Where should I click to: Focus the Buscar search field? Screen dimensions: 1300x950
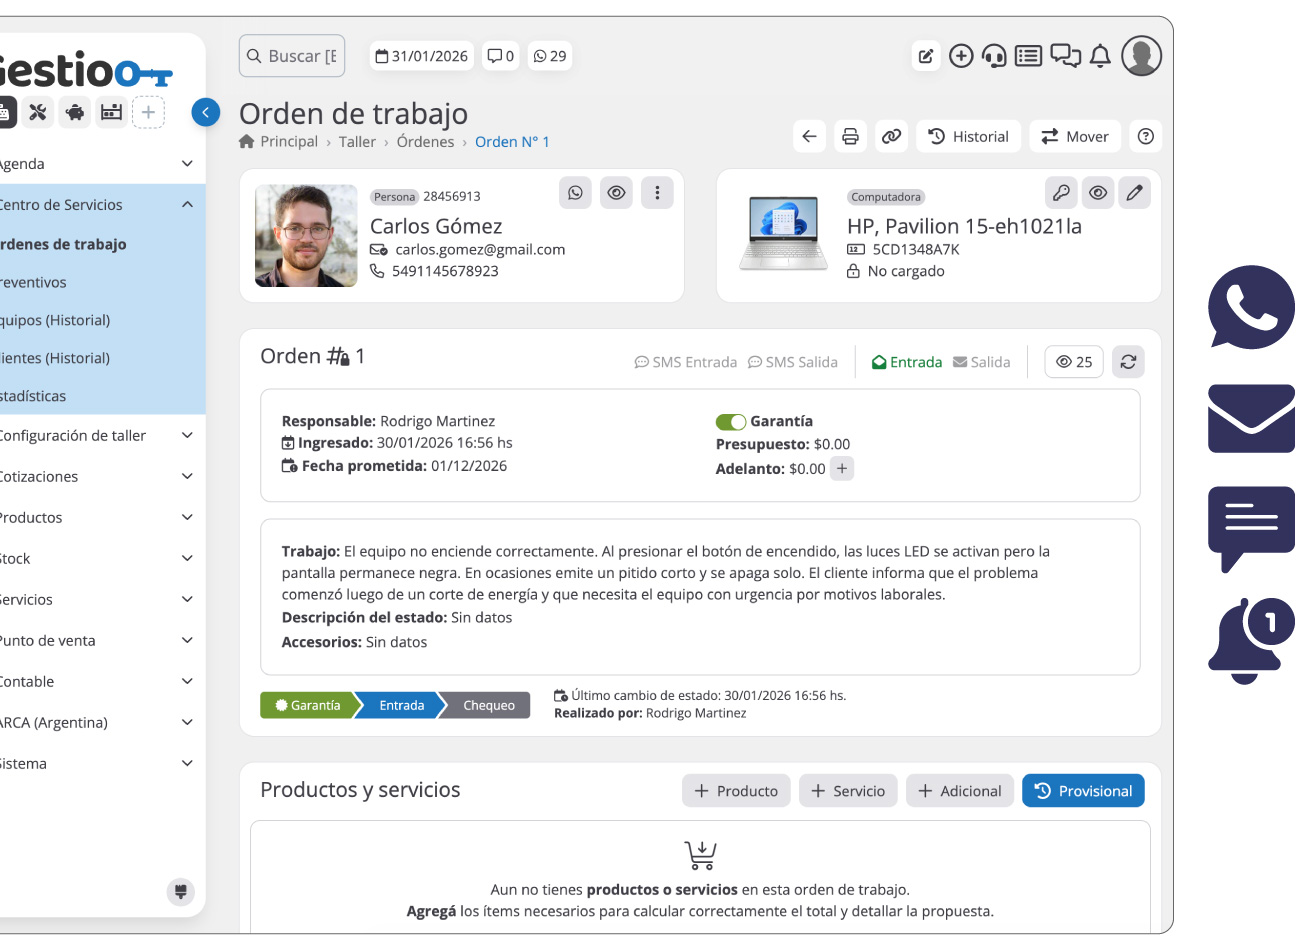pyautogui.click(x=292, y=56)
